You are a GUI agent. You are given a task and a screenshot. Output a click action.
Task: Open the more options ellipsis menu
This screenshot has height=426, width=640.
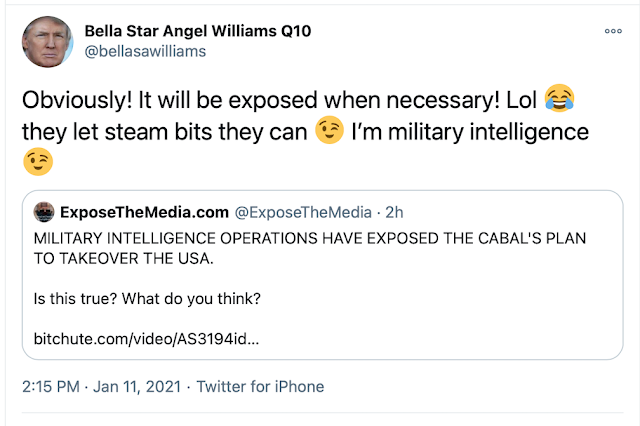click(x=613, y=32)
